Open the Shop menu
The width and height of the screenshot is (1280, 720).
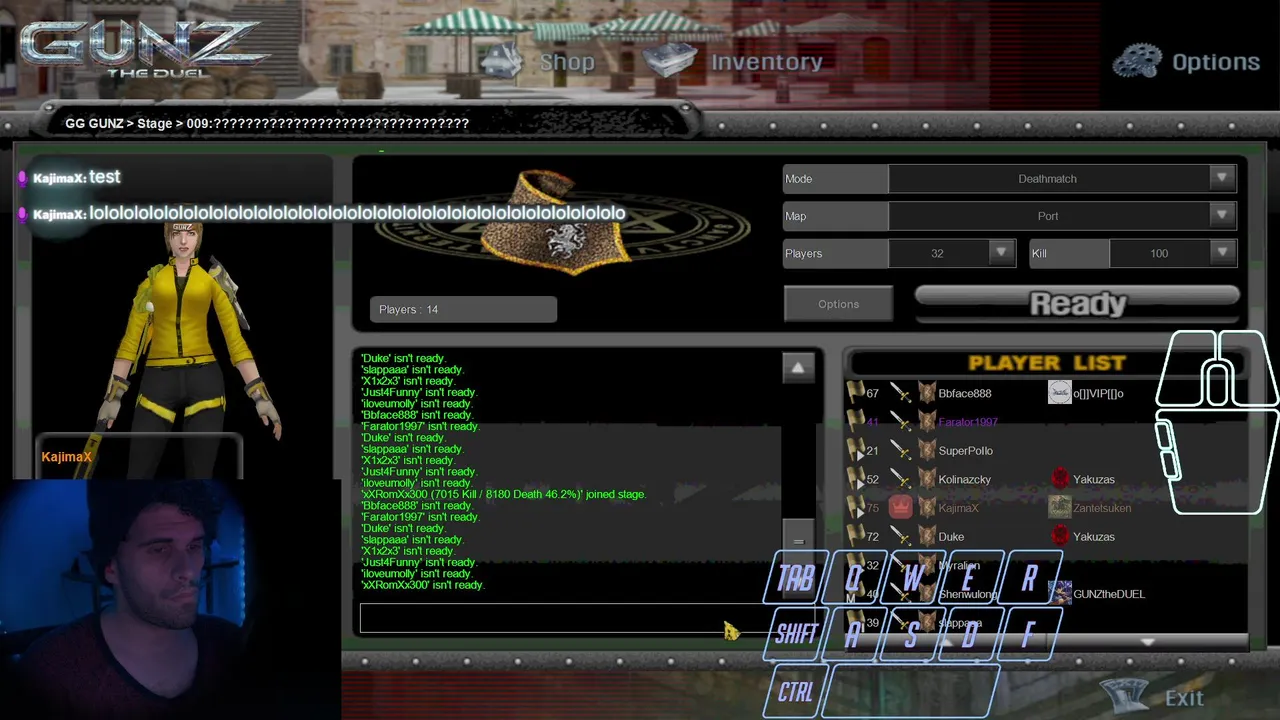pos(567,62)
